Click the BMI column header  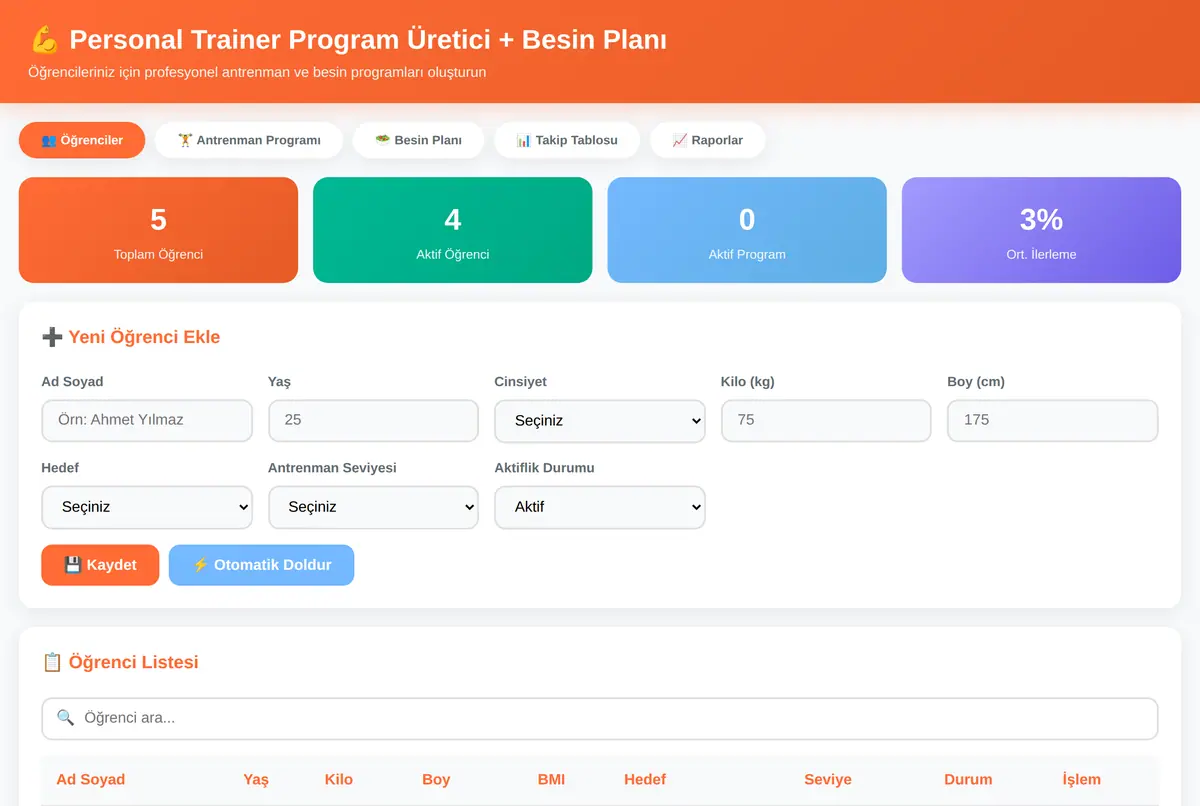pos(551,779)
